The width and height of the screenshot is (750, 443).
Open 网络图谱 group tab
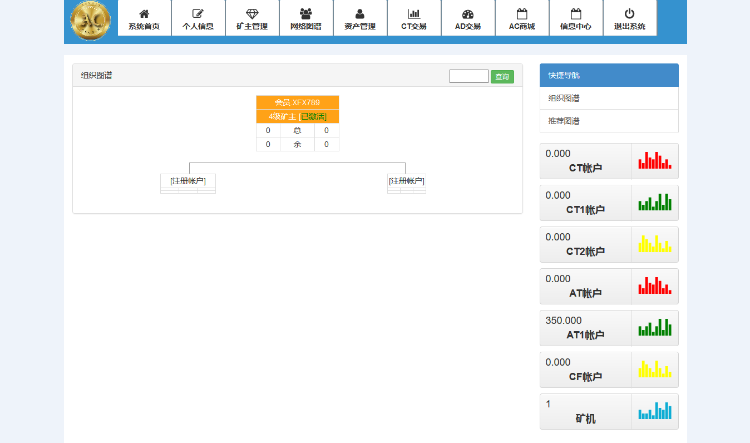click(306, 18)
